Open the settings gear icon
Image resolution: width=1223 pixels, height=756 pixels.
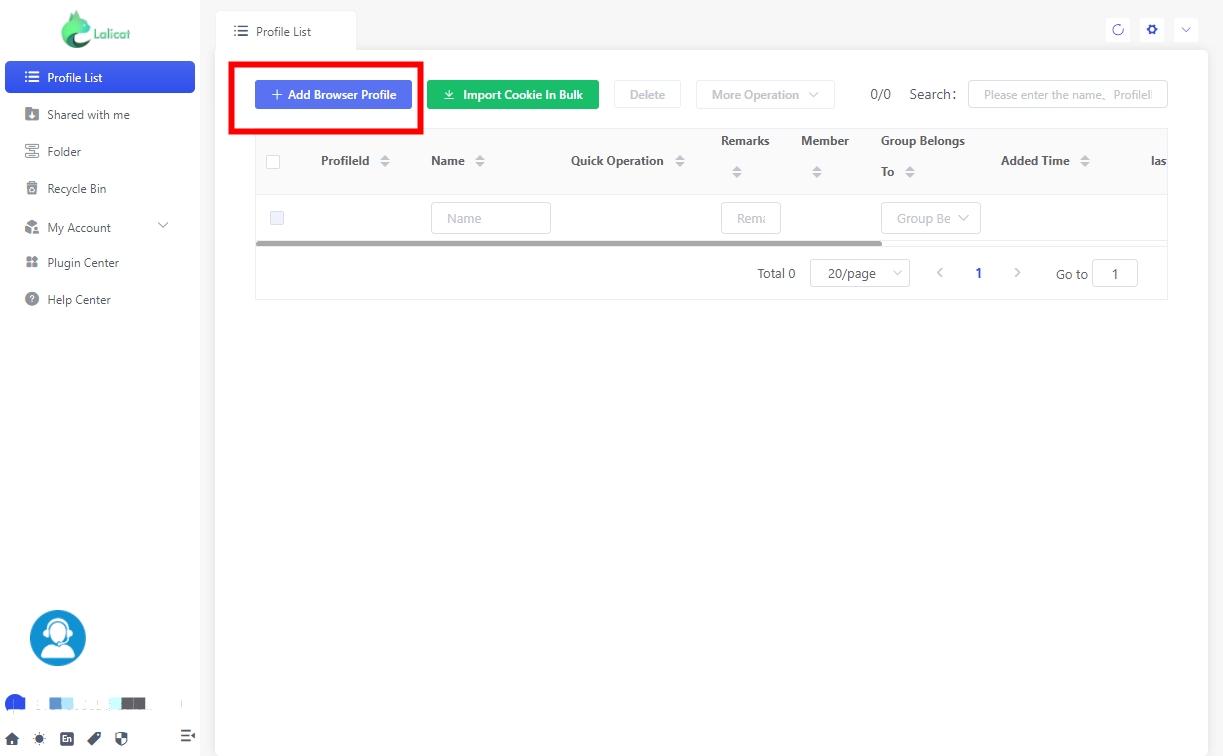1152,30
